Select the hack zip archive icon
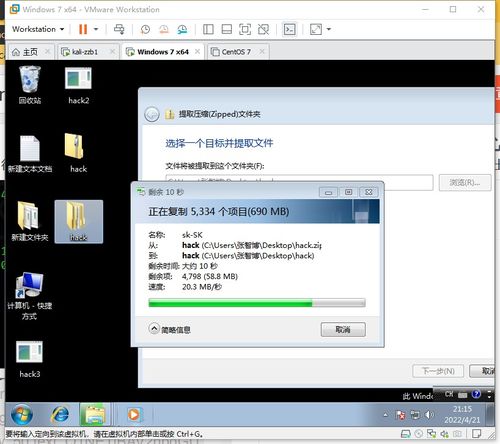This screenshot has width=500, height=444. tap(78, 153)
